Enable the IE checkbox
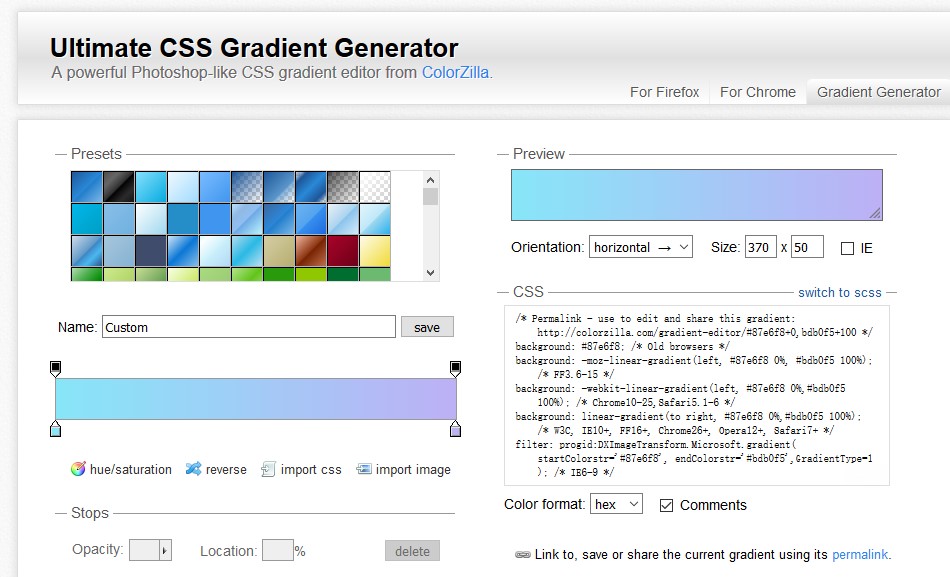This screenshot has width=950, height=577. click(x=847, y=248)
